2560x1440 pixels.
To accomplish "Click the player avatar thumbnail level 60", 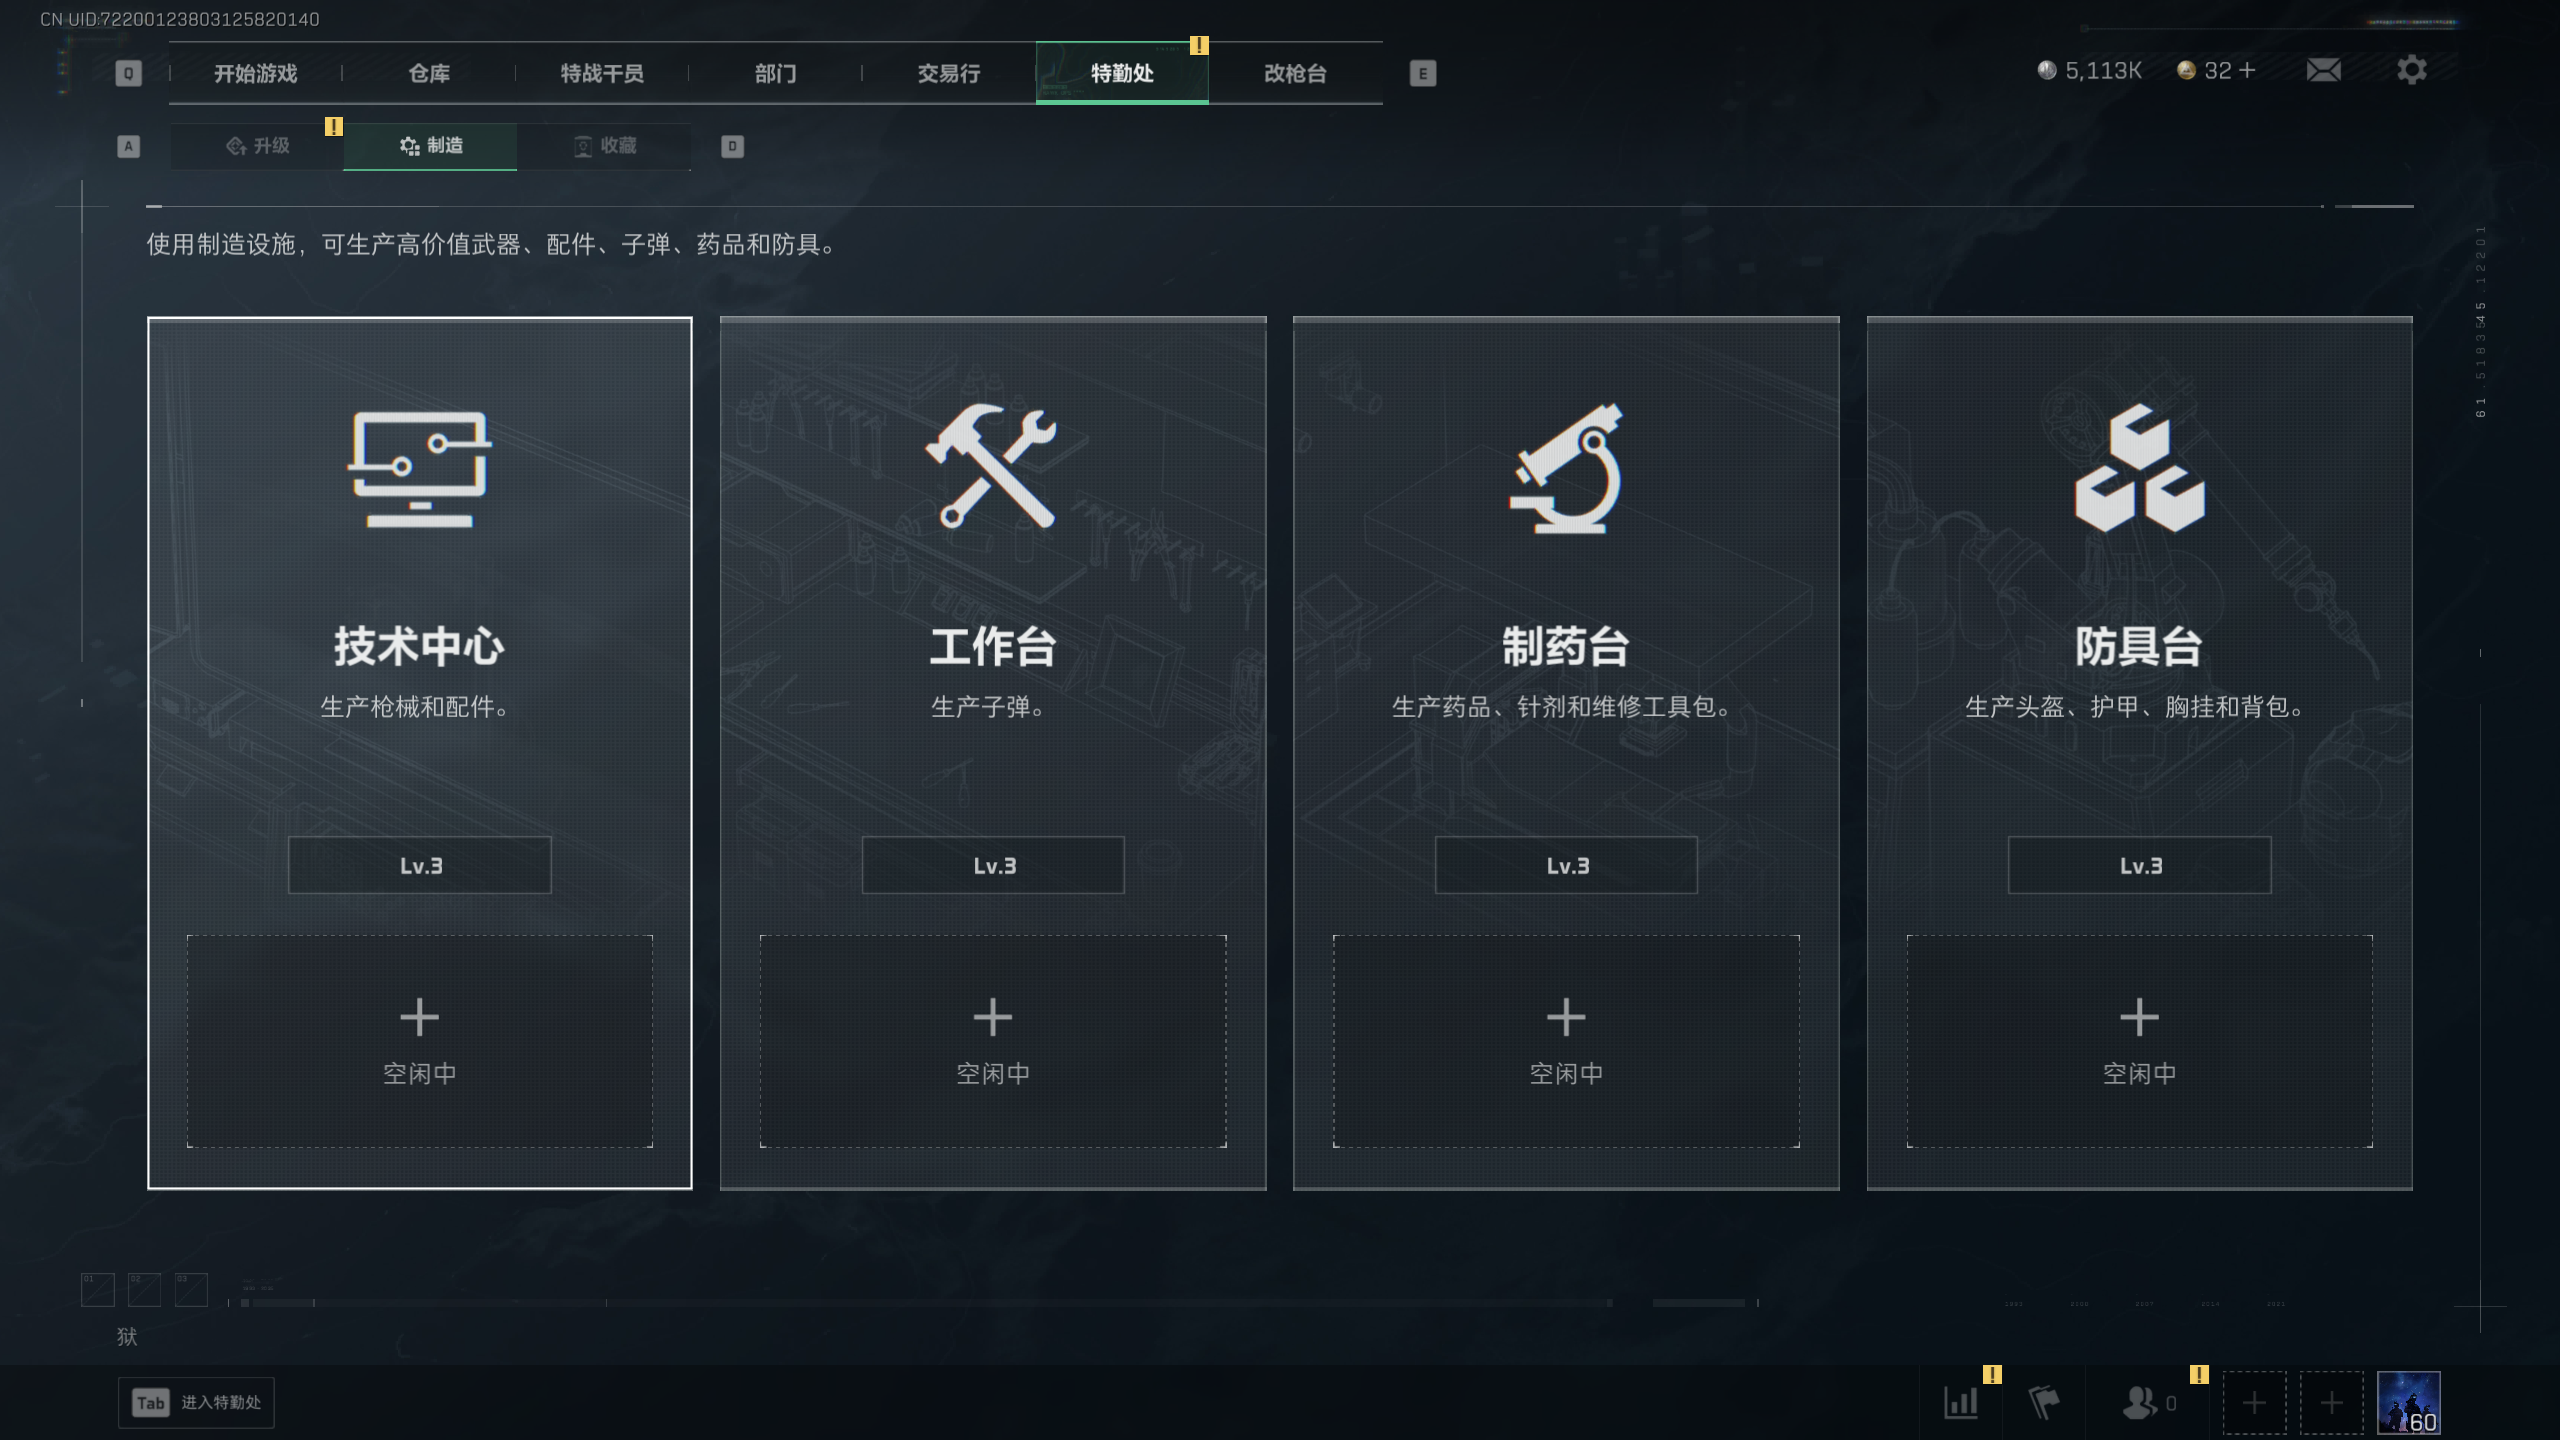I will pos(2408,1402).
